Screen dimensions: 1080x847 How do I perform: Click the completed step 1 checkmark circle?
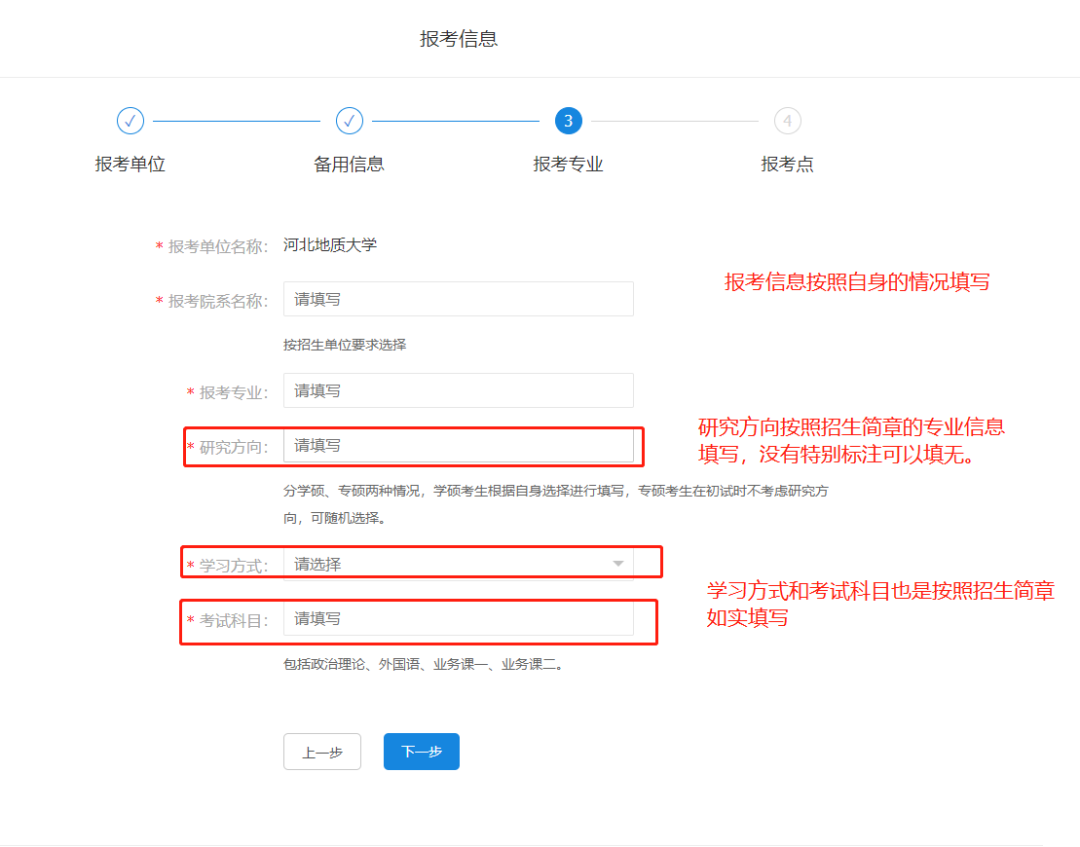[130, 121]
